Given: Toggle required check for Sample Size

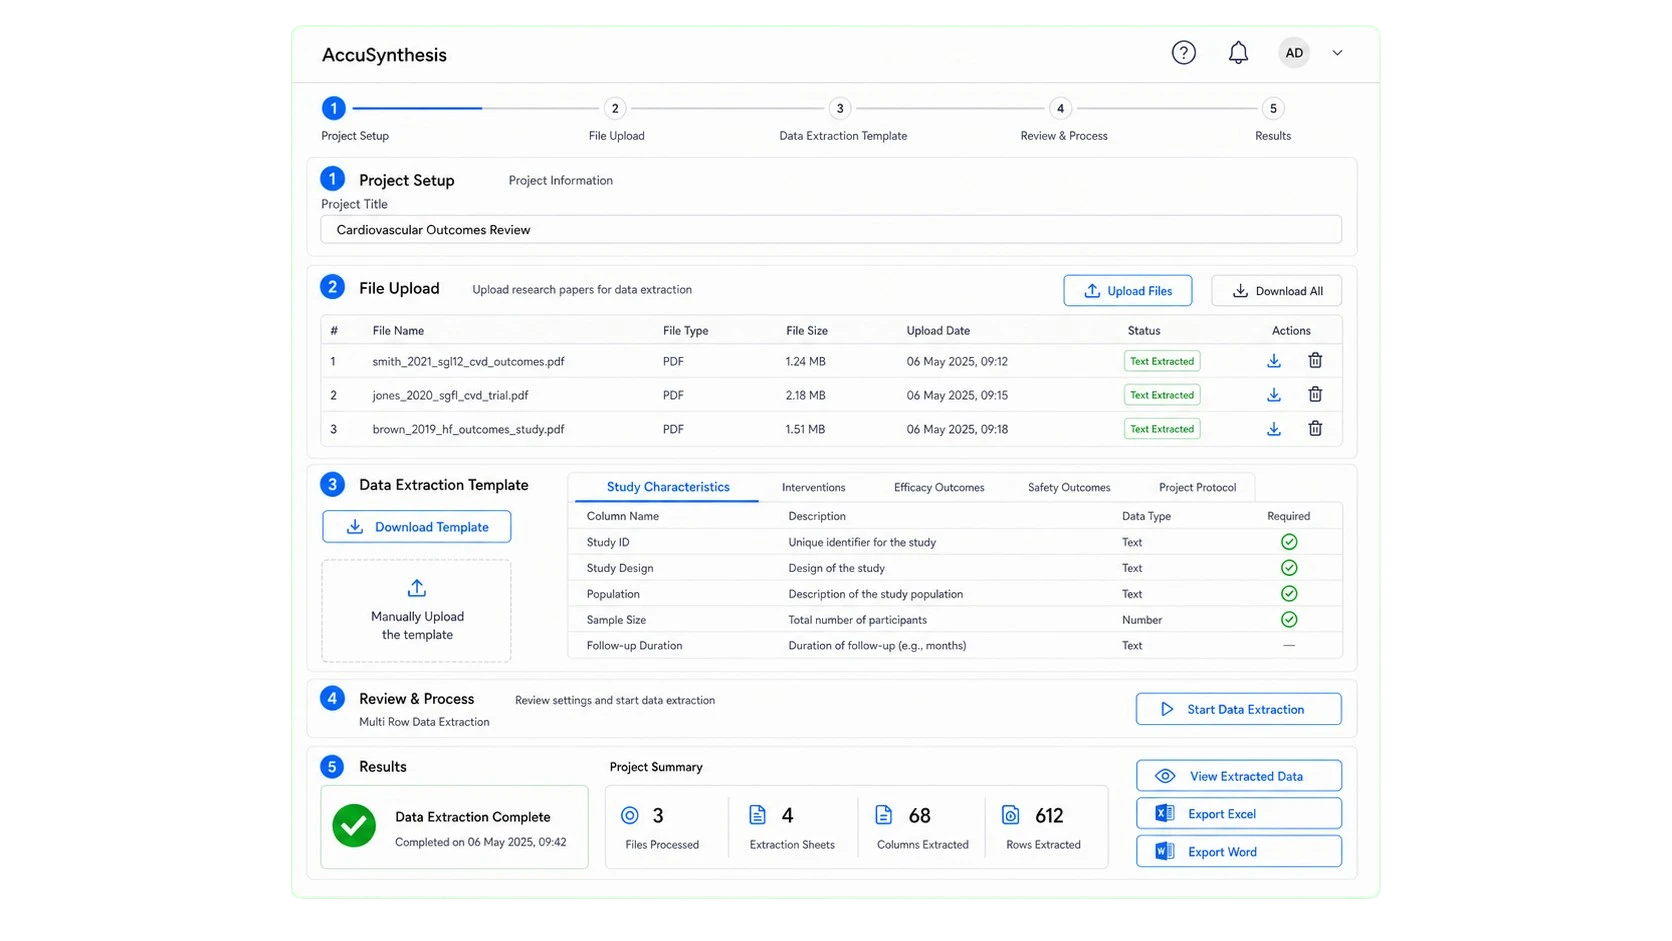Looking at the screenshot, I should tap(1289, 620).
